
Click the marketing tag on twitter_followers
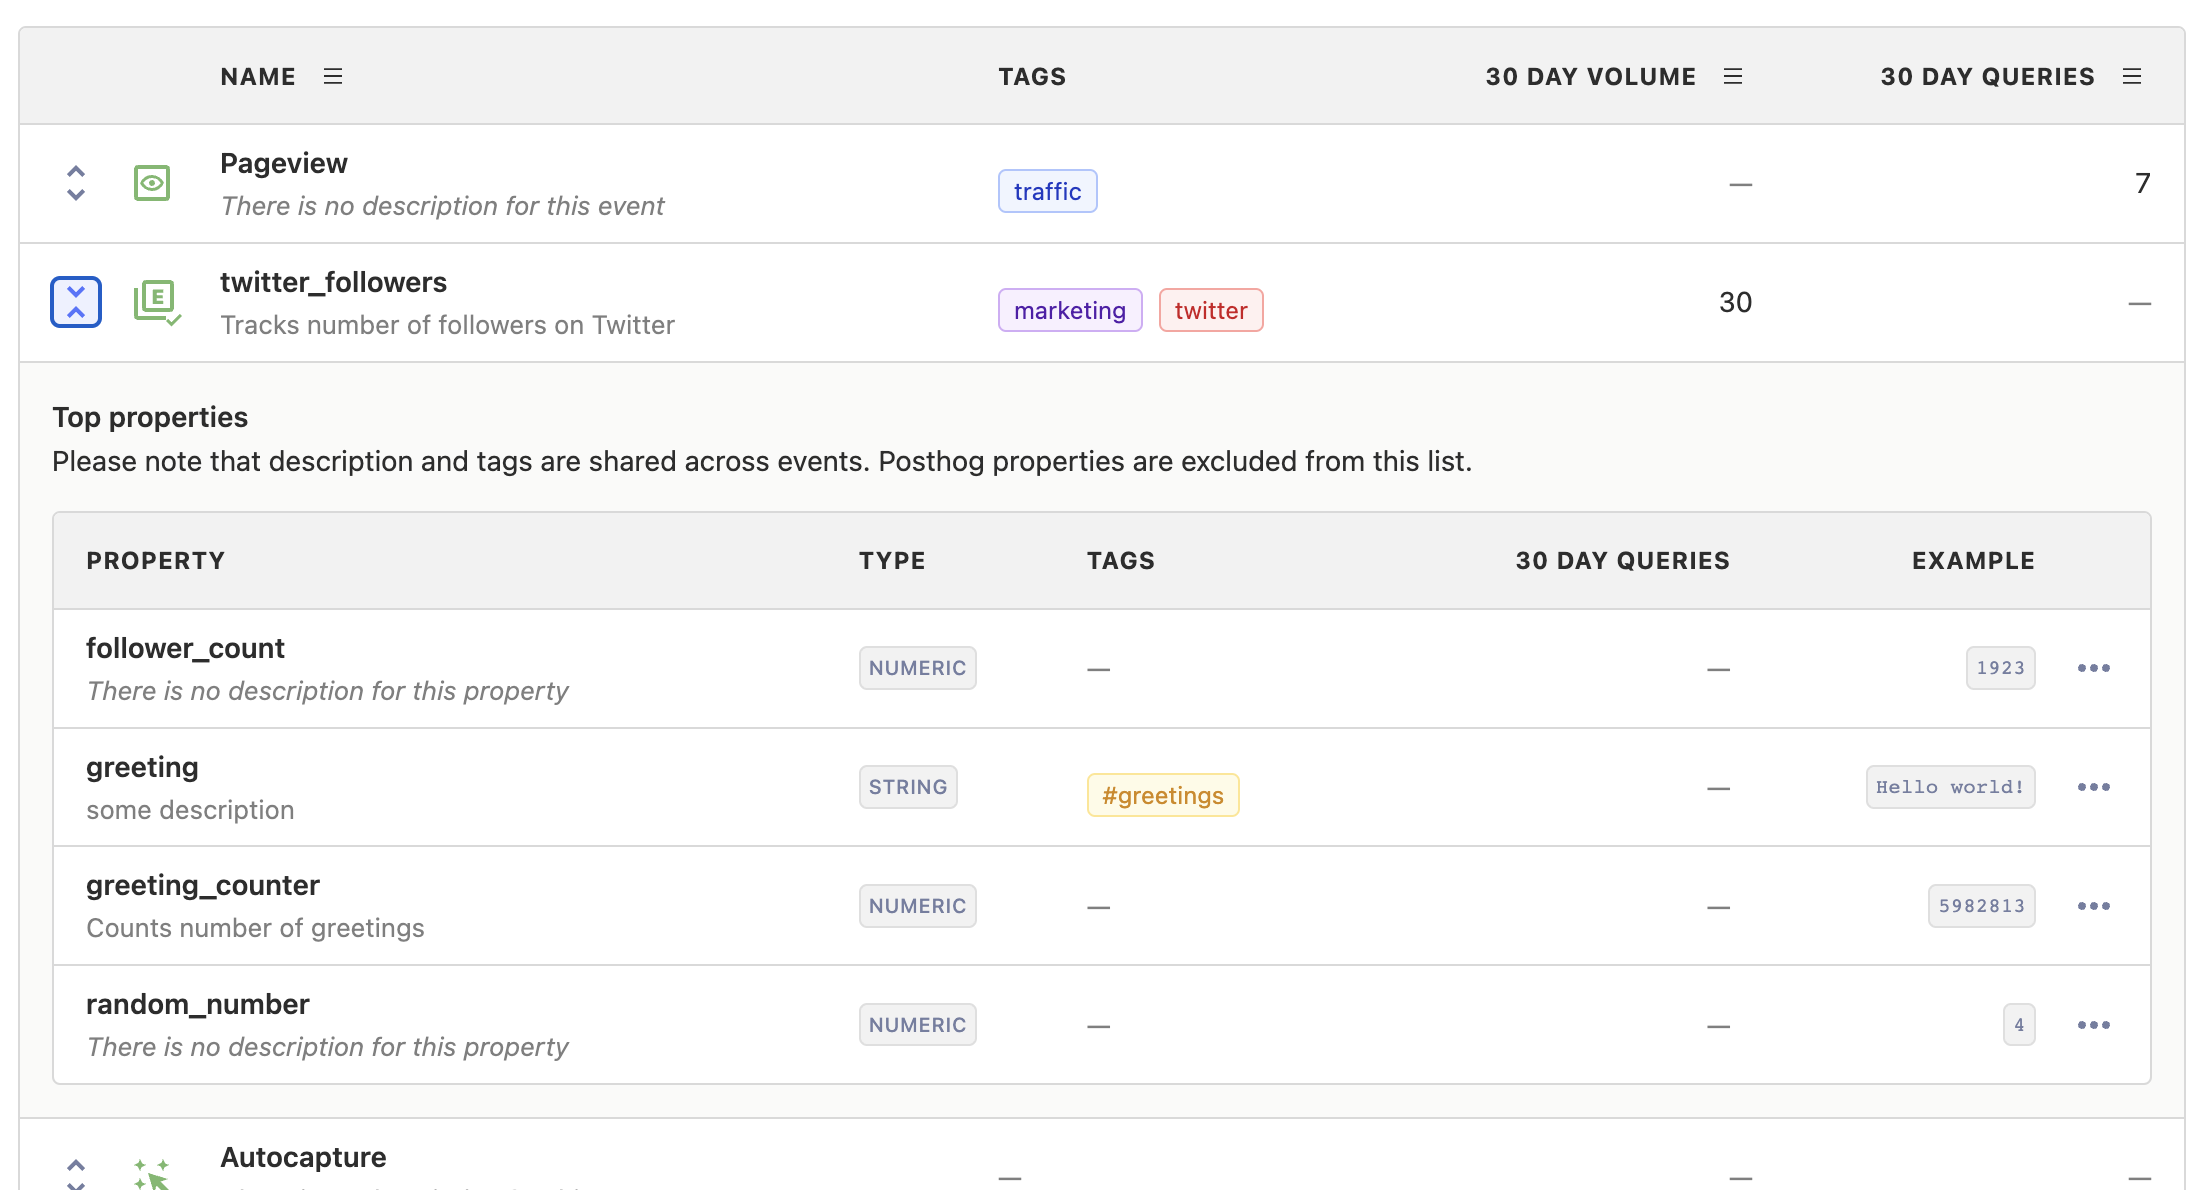(1069, 310)
